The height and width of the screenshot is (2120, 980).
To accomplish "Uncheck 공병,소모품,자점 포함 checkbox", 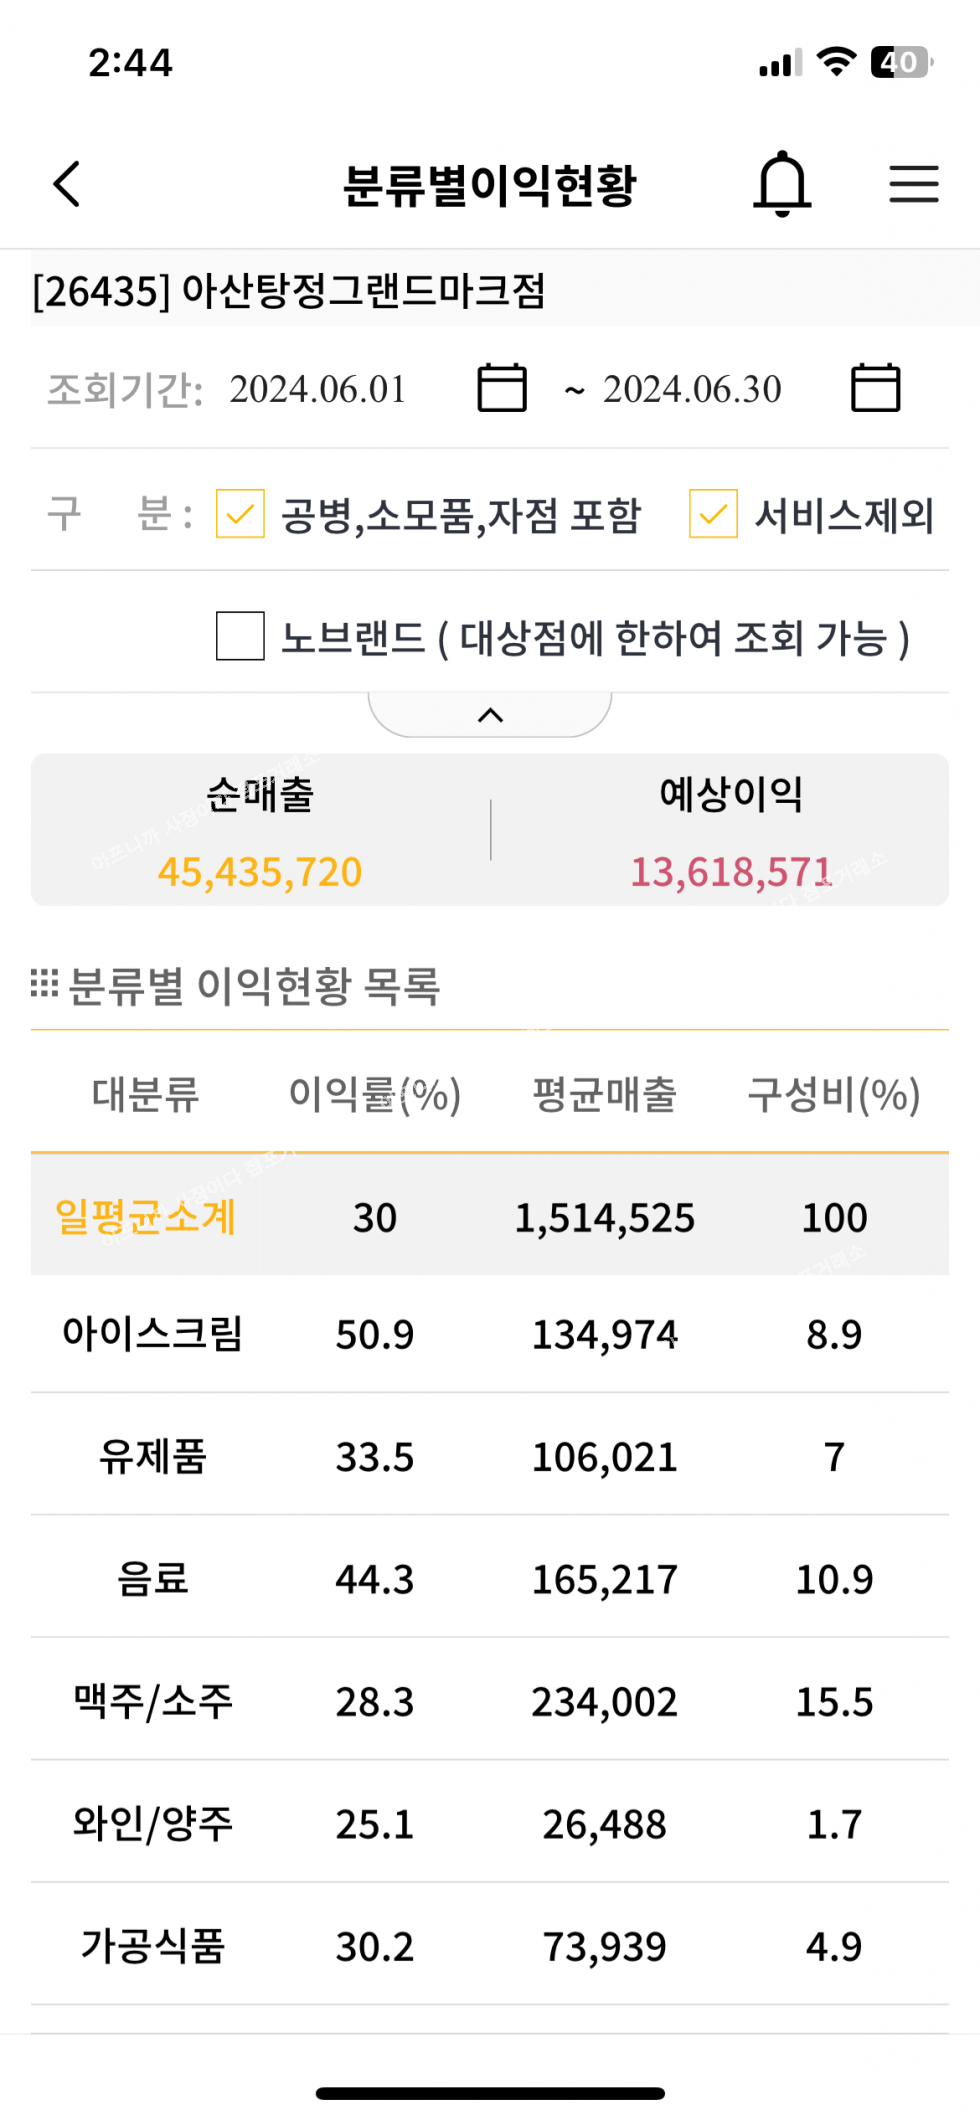I will pos(240,514).
